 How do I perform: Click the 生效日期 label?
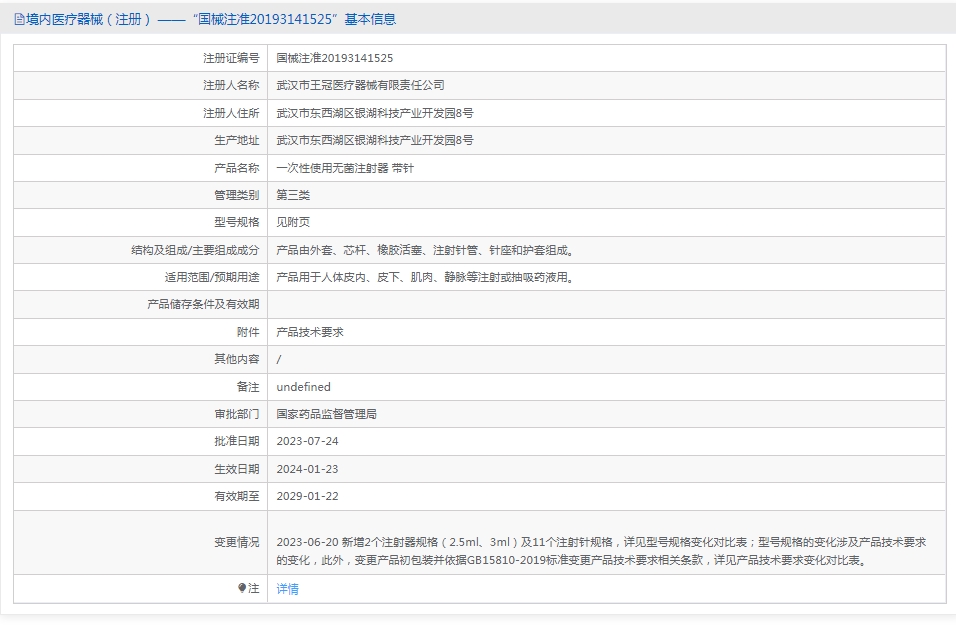tap(237, 469)
